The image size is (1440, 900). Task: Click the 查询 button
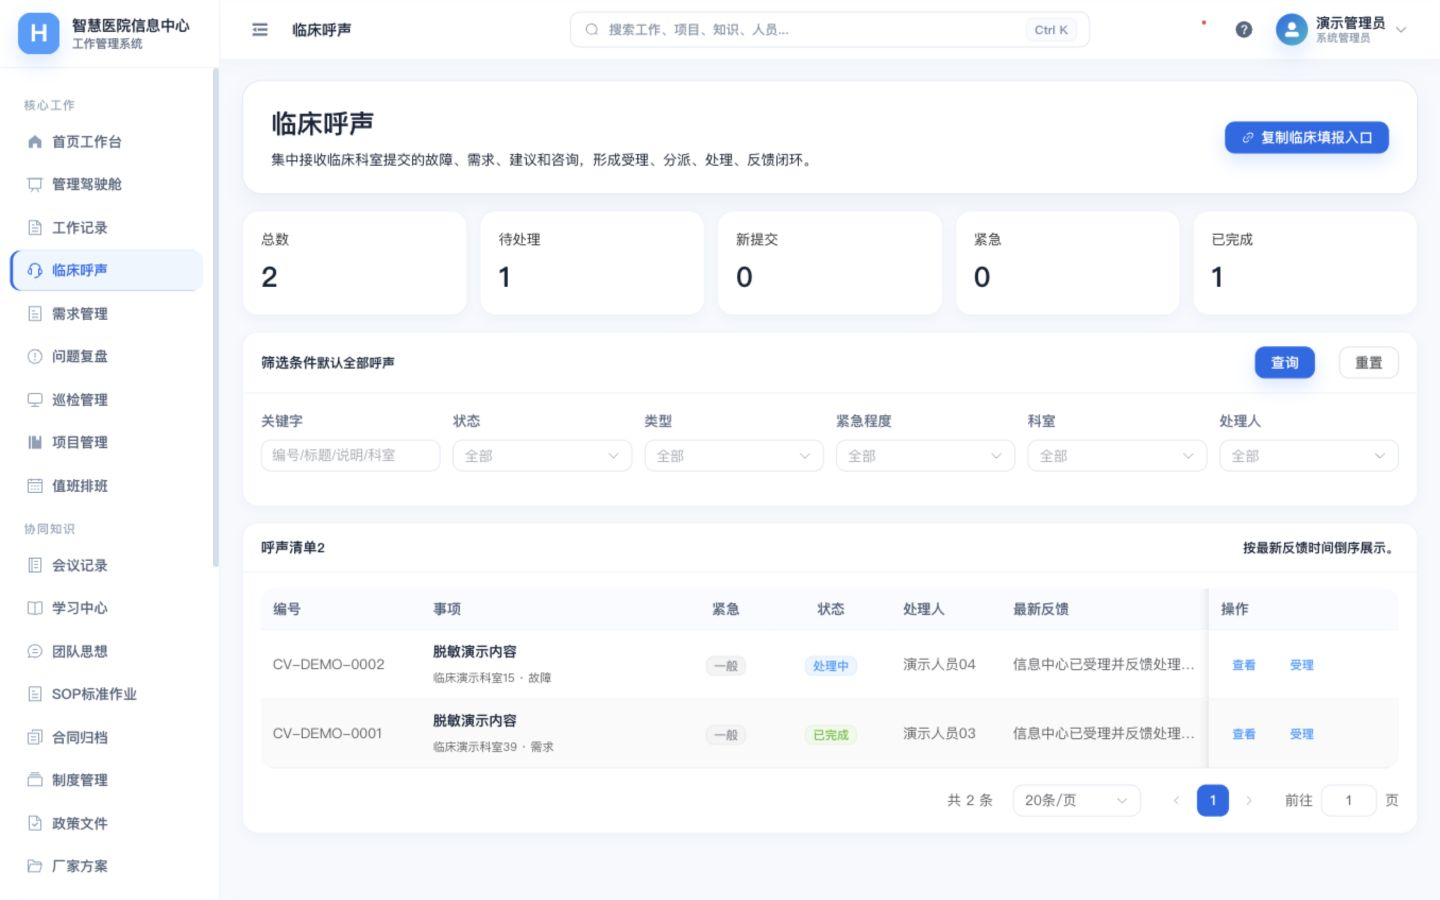tap(1285, 363)
